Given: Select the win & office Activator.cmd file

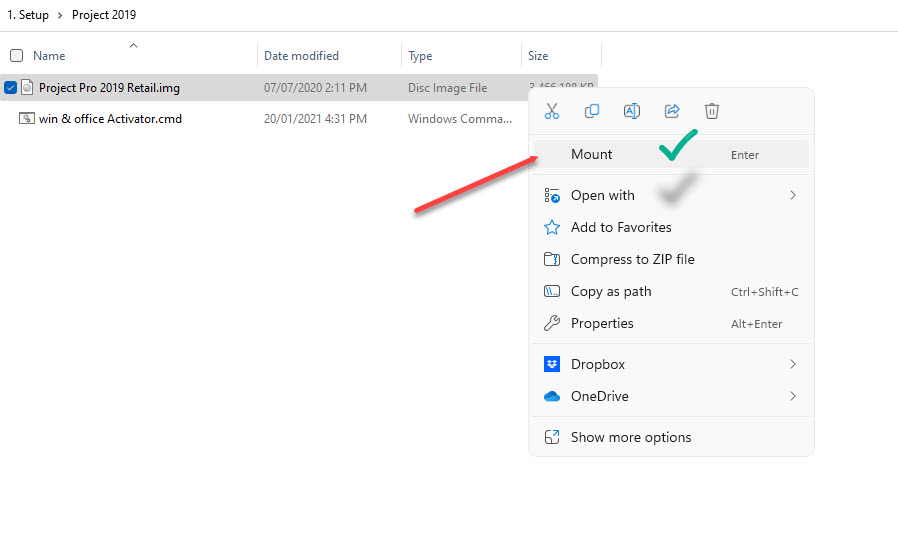Looking at the screenshot, I should pos(111,119).
